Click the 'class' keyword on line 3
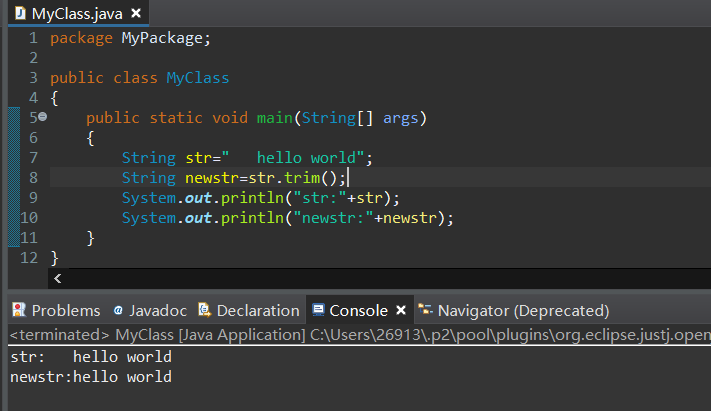This screenshot has width=711, height=411. click(135, 78)
